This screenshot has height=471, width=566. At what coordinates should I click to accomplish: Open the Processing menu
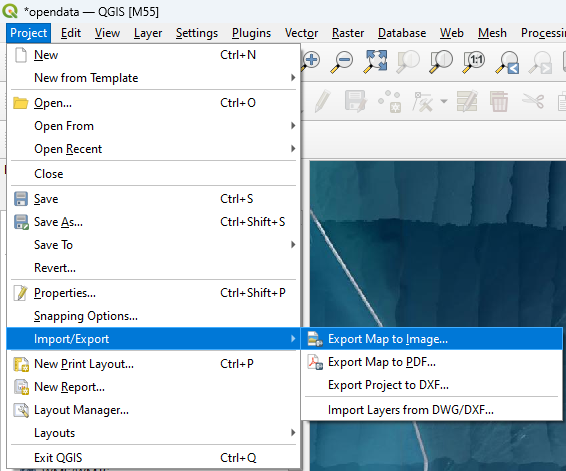tap(543, 33)
